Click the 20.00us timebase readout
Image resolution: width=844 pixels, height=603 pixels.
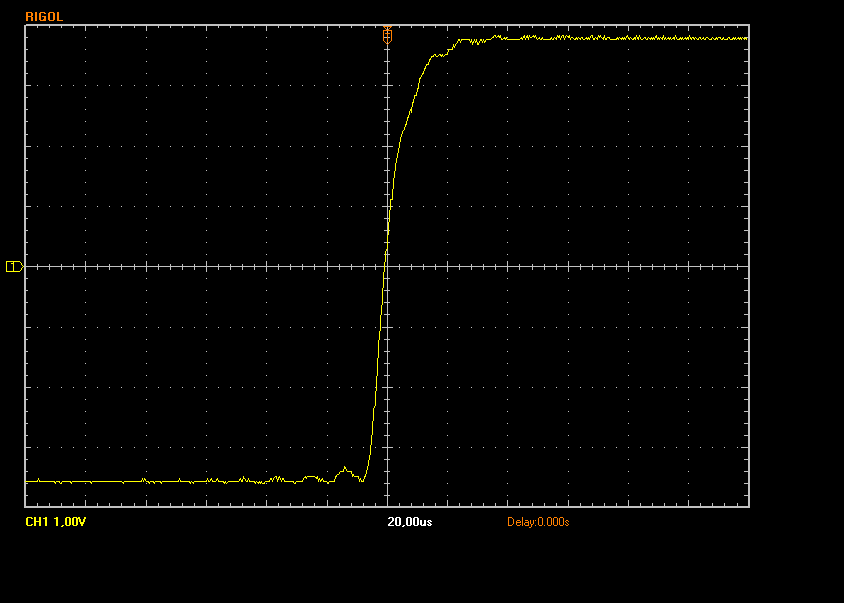[x=410, y=522]
